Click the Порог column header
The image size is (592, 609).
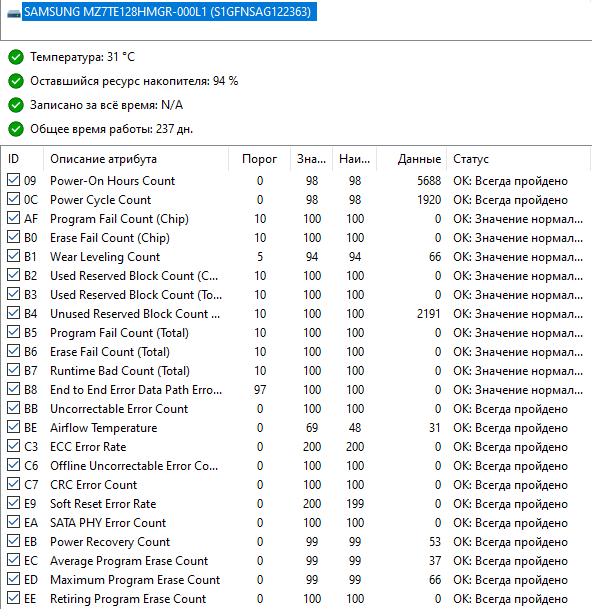pos(259,159)
